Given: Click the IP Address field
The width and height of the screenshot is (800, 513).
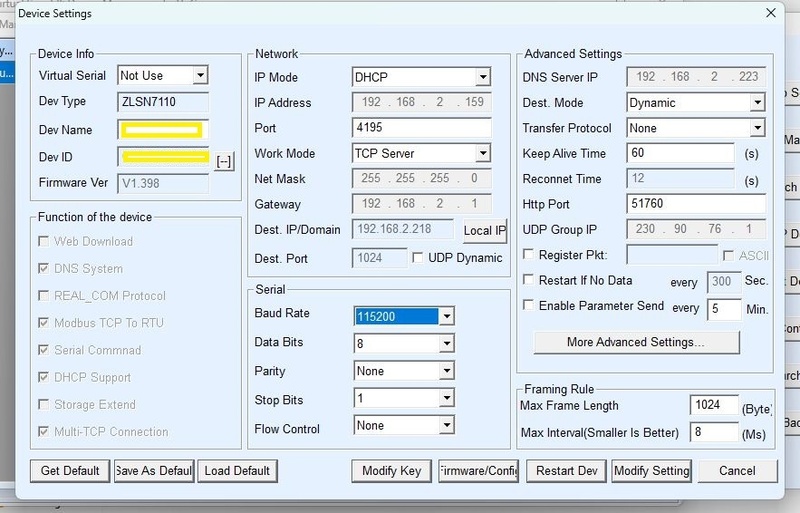Looking at the screenshot, I should click(421, 102).
